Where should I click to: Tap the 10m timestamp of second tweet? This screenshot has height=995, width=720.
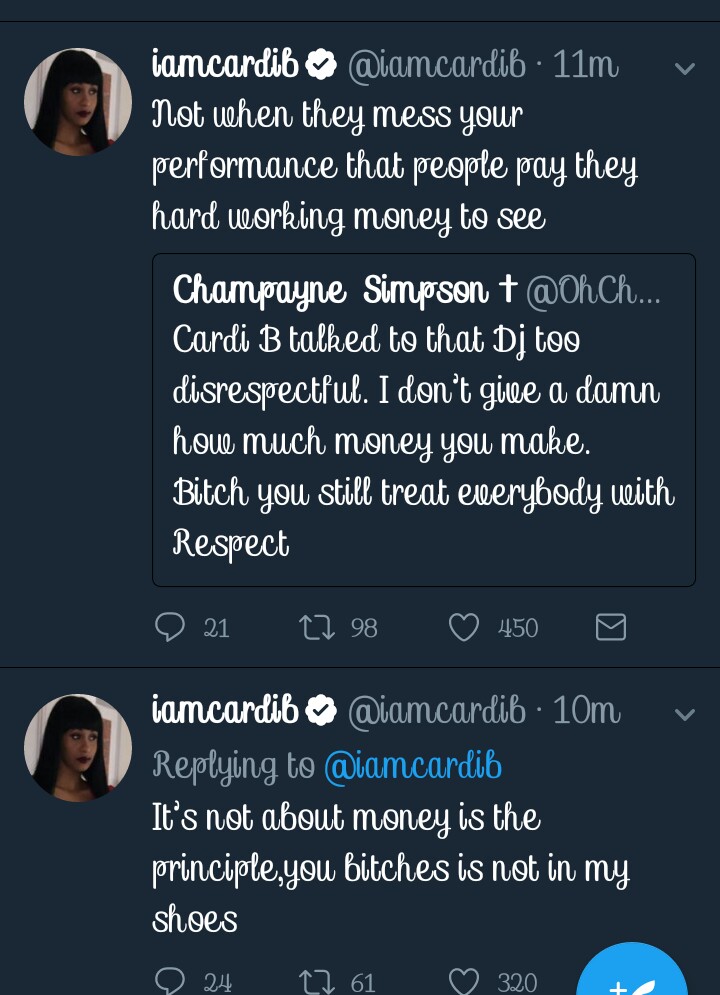pos(586,711)
